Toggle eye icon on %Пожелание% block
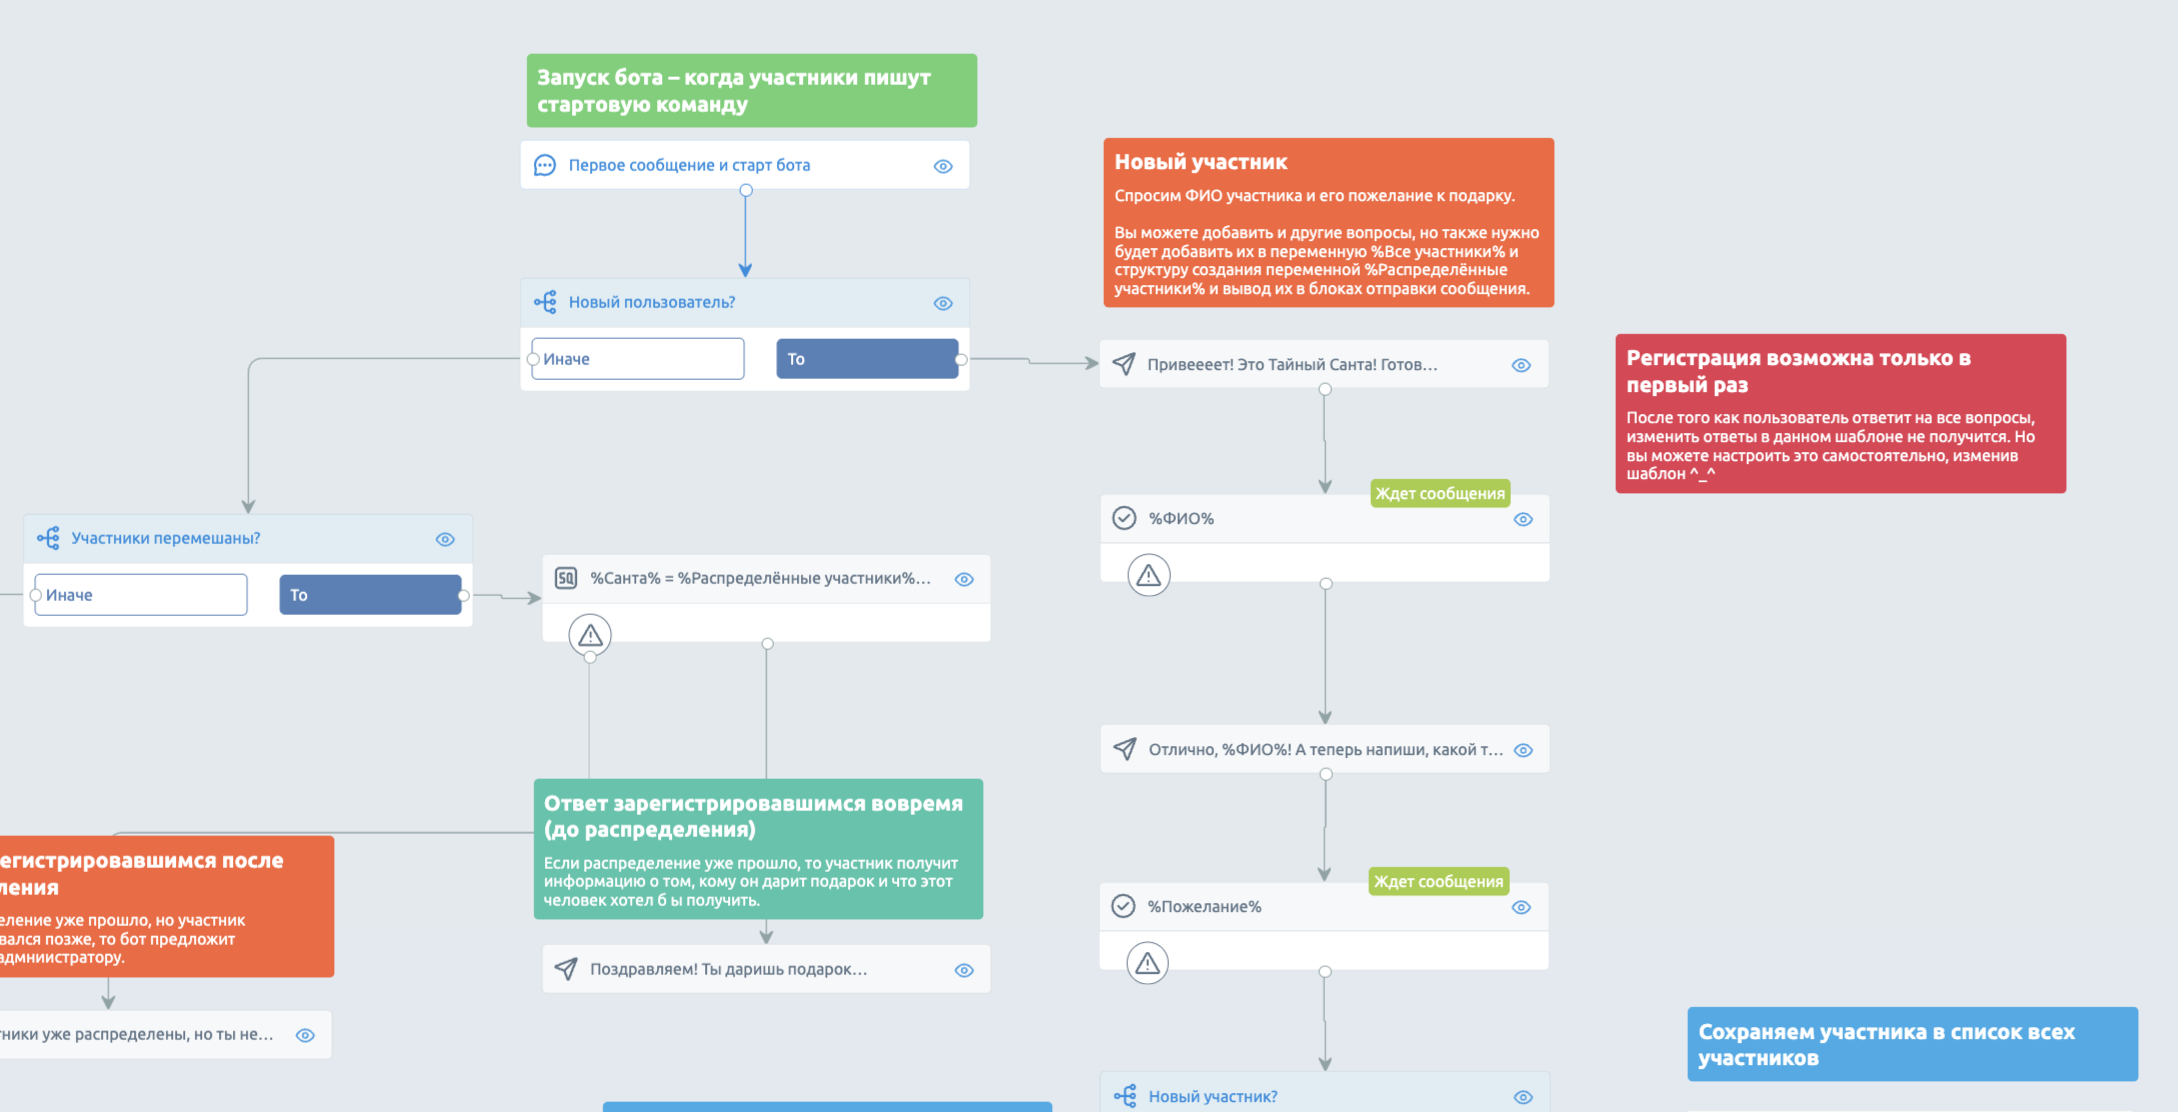2178x1112 pixels. [x=1521, y=907]
